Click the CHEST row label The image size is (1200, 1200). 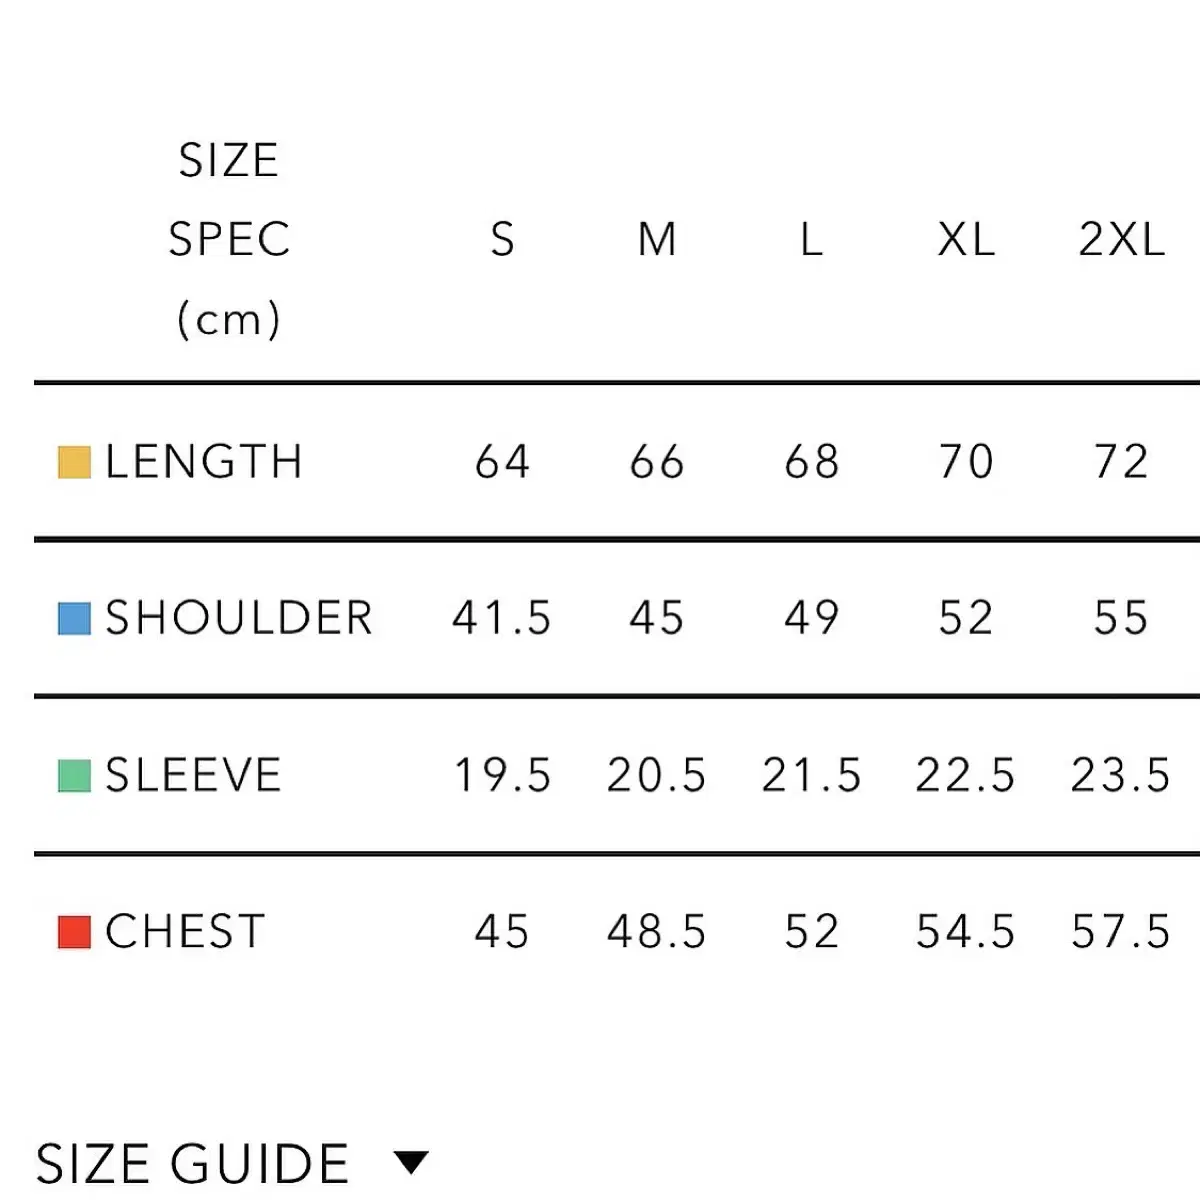click(186, 932)
